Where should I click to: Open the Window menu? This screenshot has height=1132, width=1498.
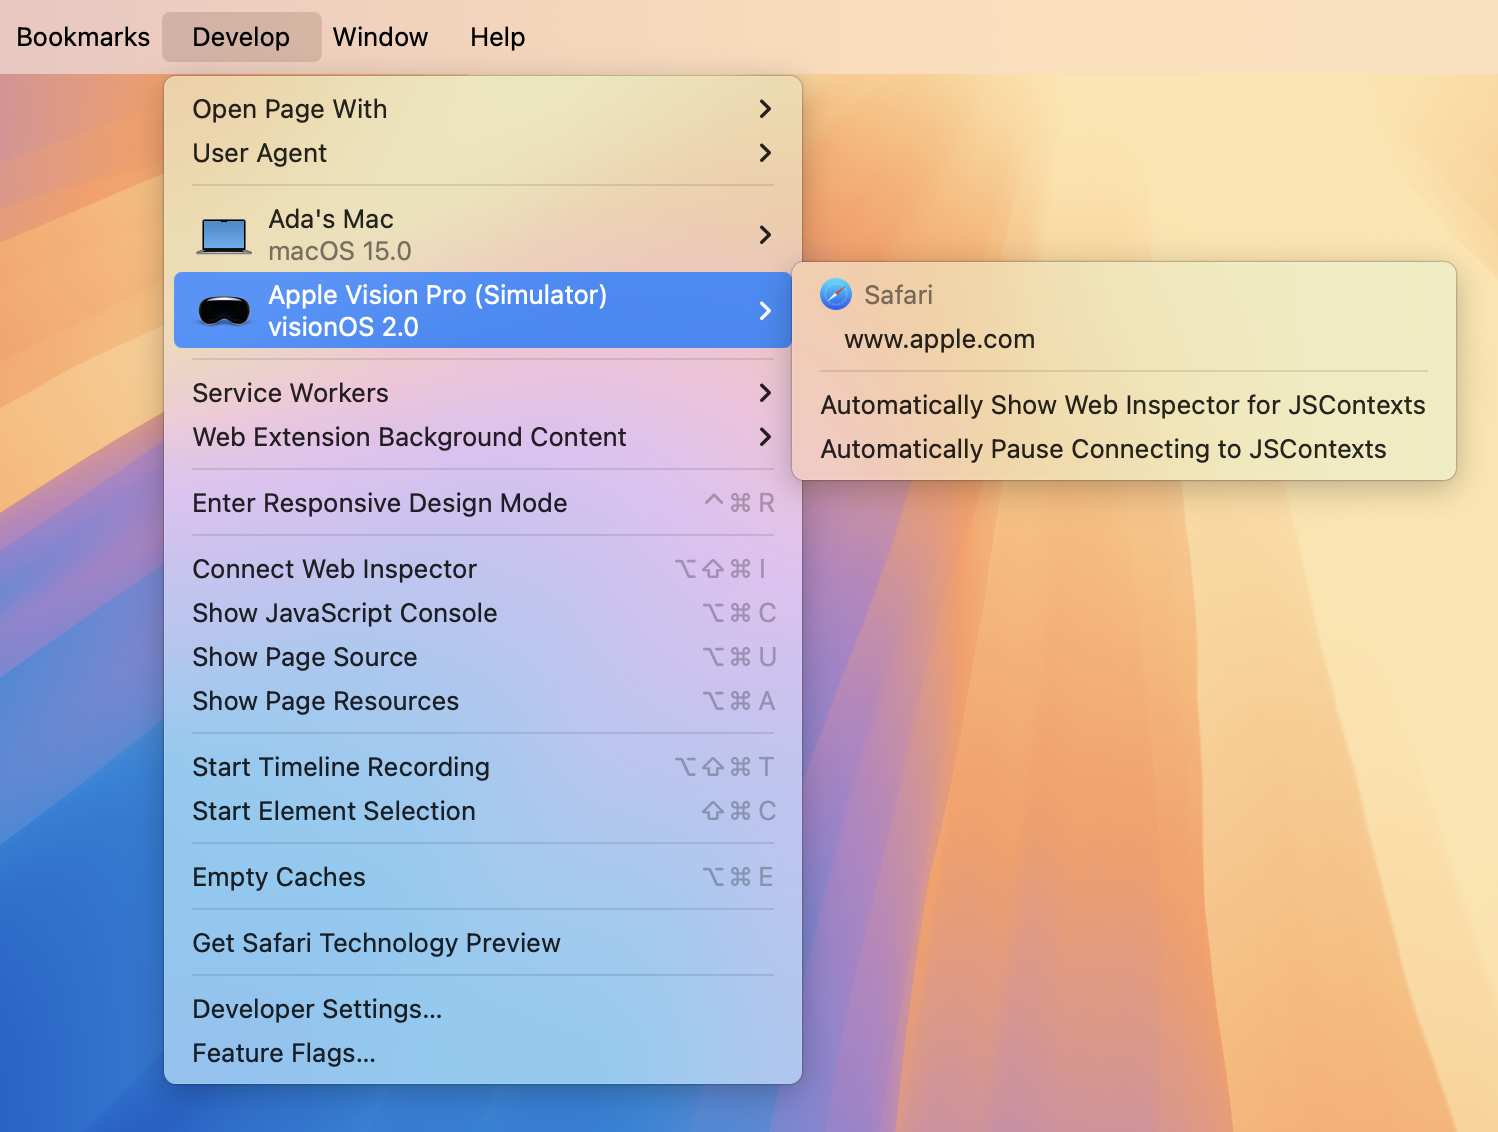[380, 37]
